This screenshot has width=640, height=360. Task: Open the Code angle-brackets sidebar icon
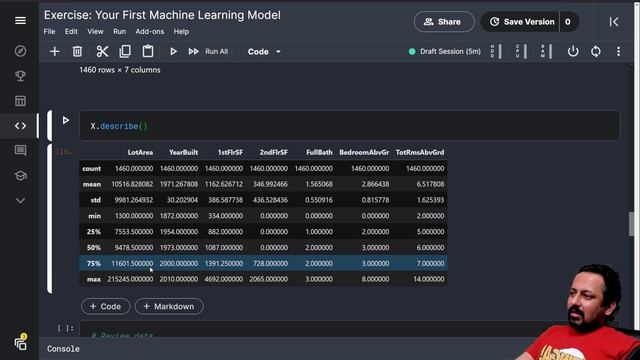point(20,126)
